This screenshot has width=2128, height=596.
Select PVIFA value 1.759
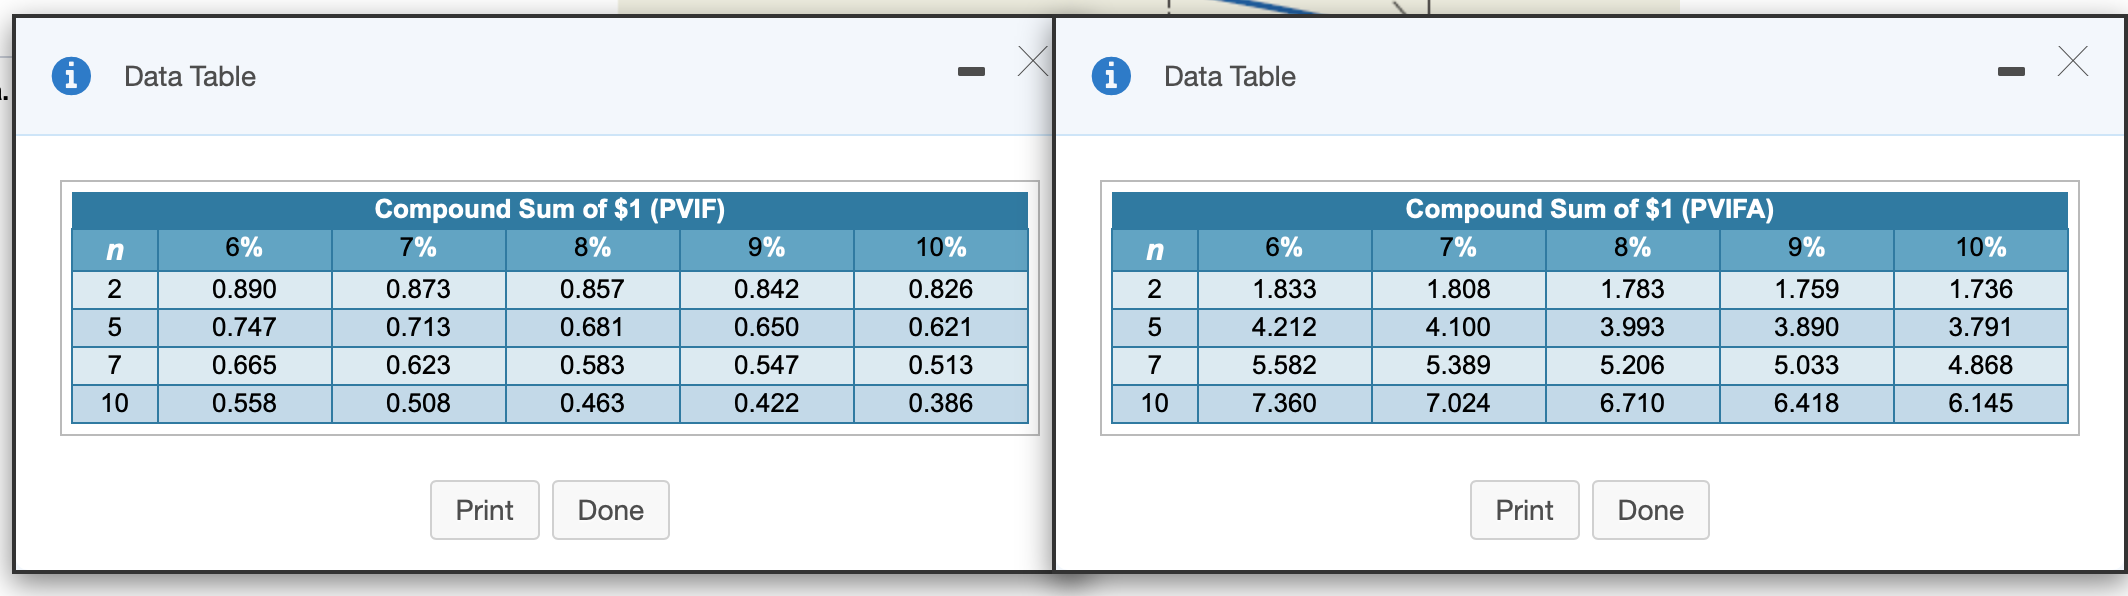[1806, 289]
